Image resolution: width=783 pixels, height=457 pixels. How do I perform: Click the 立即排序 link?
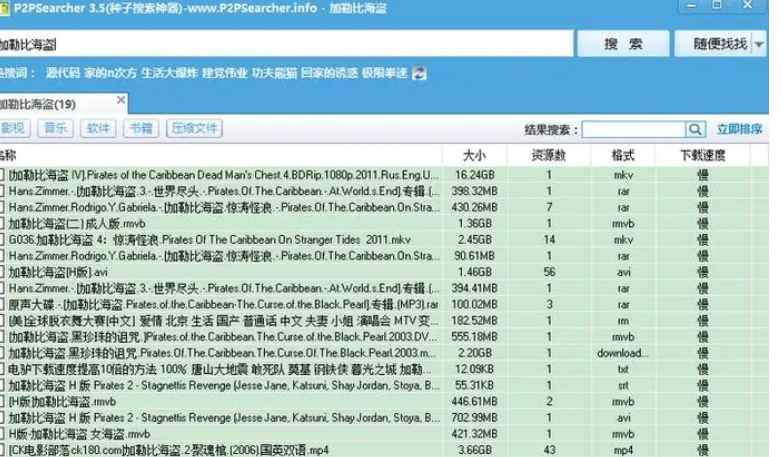pos(739,129)
